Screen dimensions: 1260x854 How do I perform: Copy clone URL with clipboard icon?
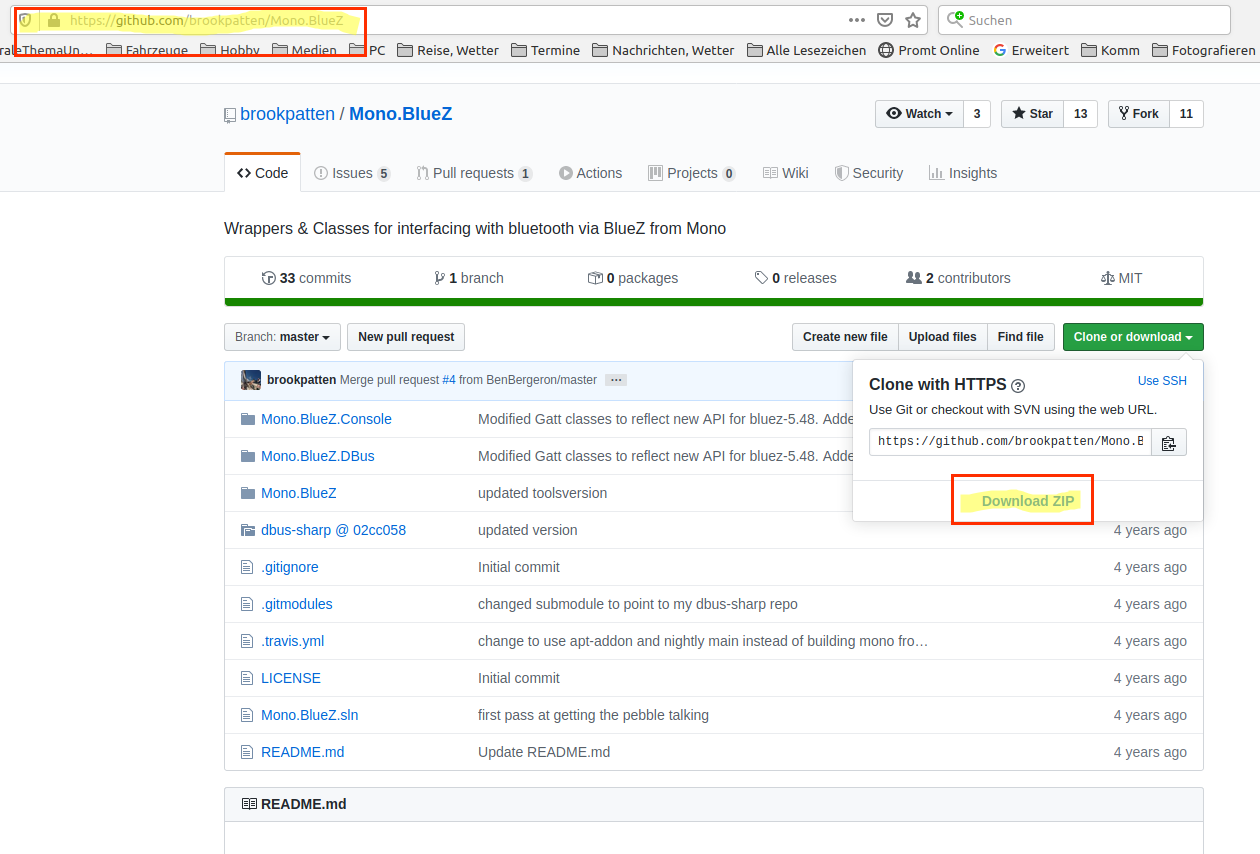pos(1169,442)
